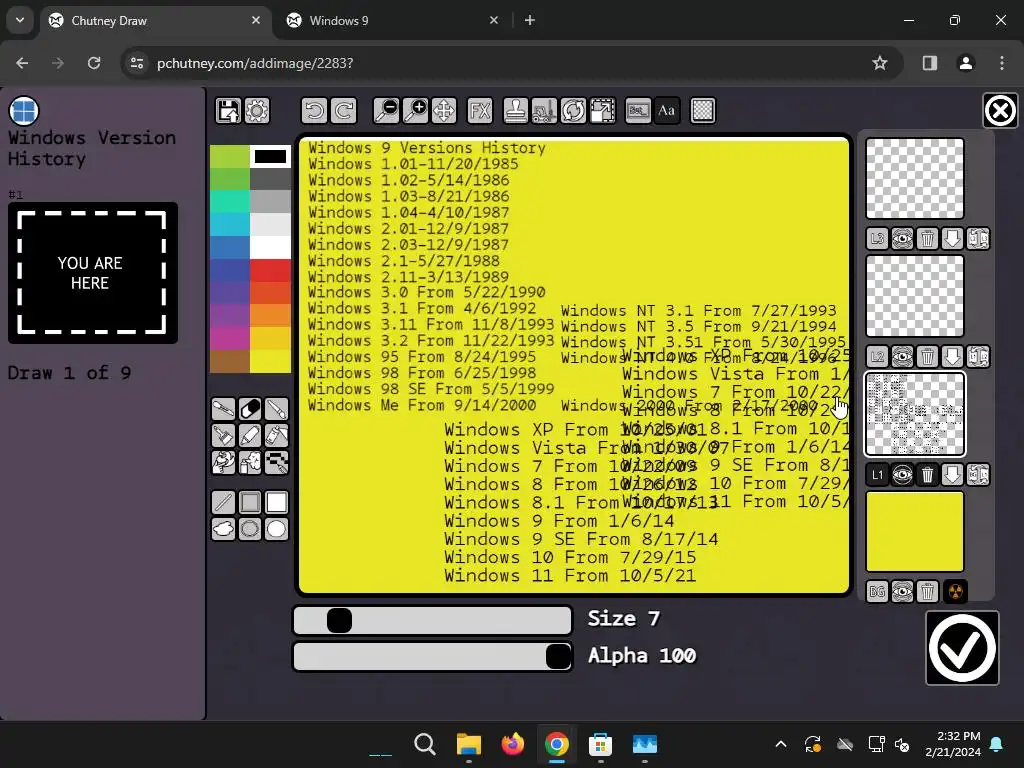The height and width of the screenshot is (768, 1024).
Task: Click the radioactive nuke icon on BG row
Action: pyautogui.click(x=955, y=592)
